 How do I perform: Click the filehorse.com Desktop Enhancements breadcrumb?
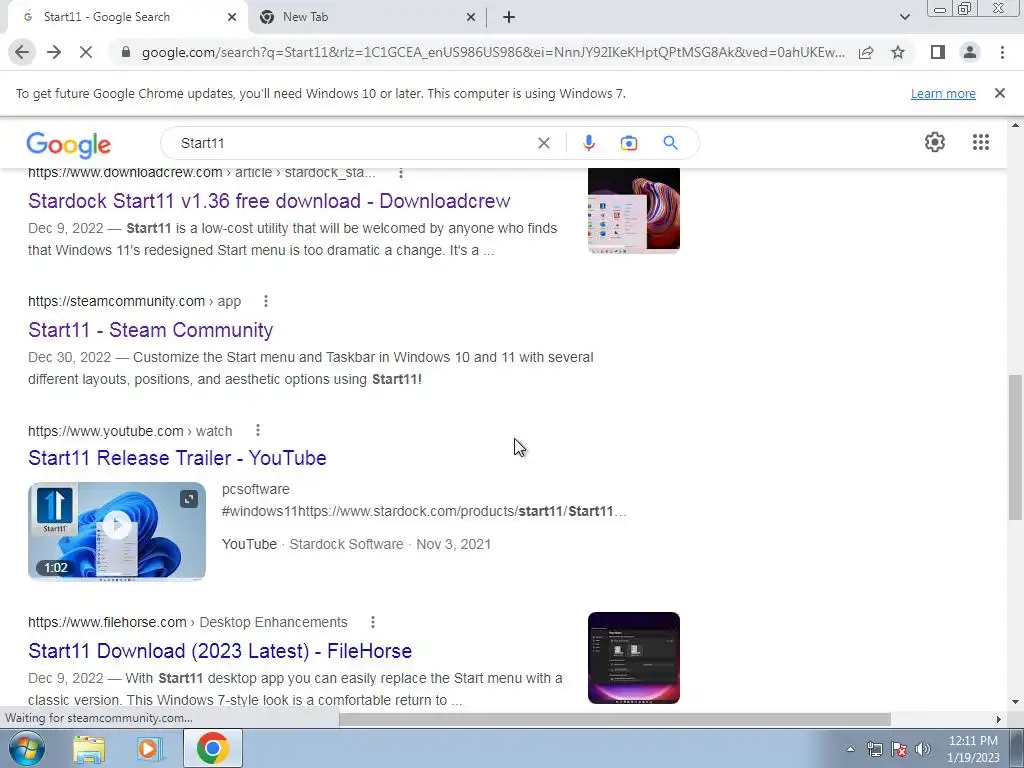pyautogui.click(x=188, y=622)
